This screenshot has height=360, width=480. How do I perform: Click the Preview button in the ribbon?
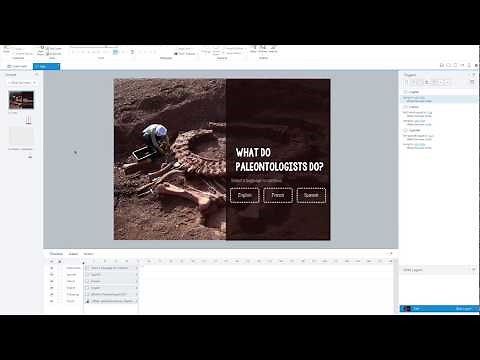(x=263, y=49)
